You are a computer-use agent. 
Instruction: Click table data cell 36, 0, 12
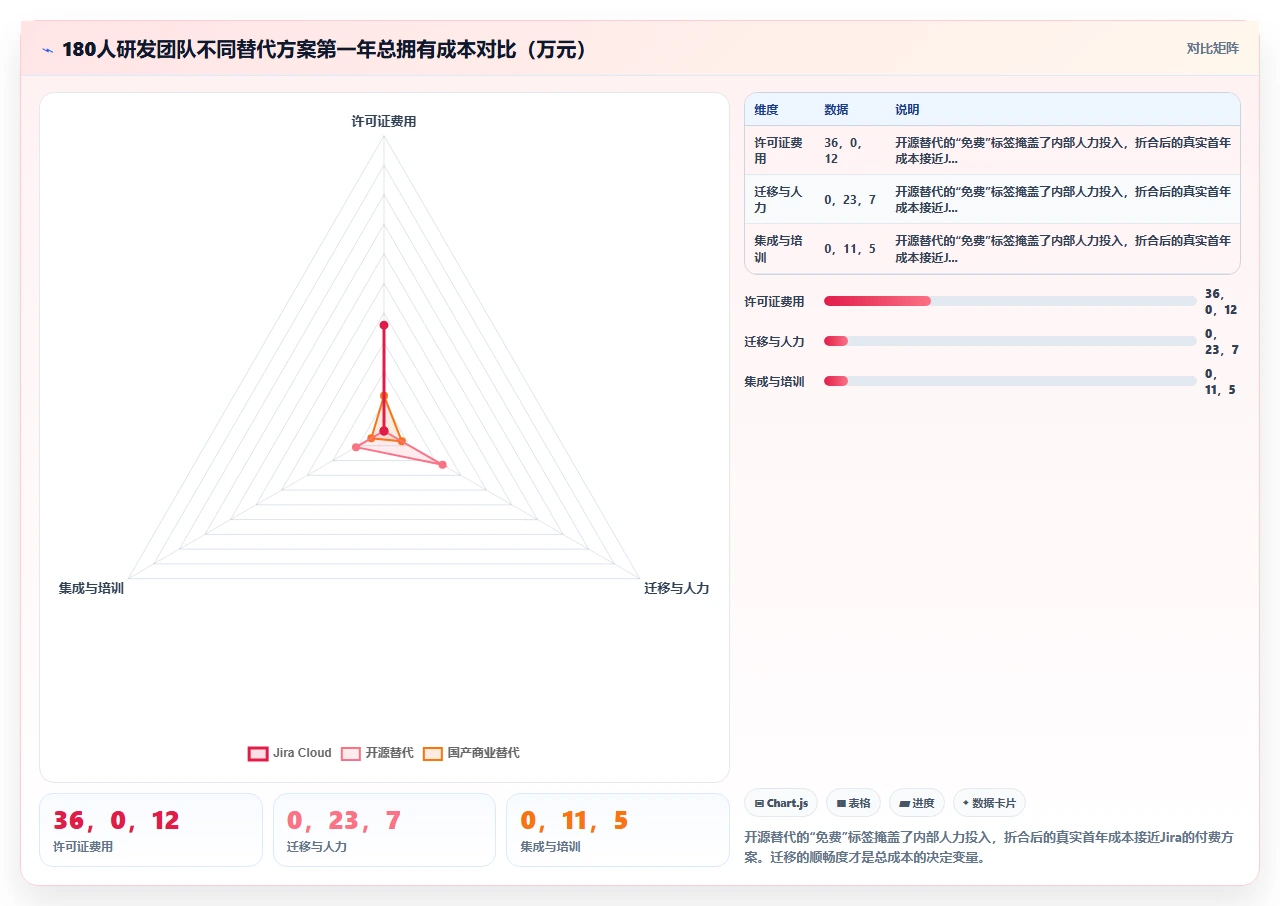[x=850, y=150]
